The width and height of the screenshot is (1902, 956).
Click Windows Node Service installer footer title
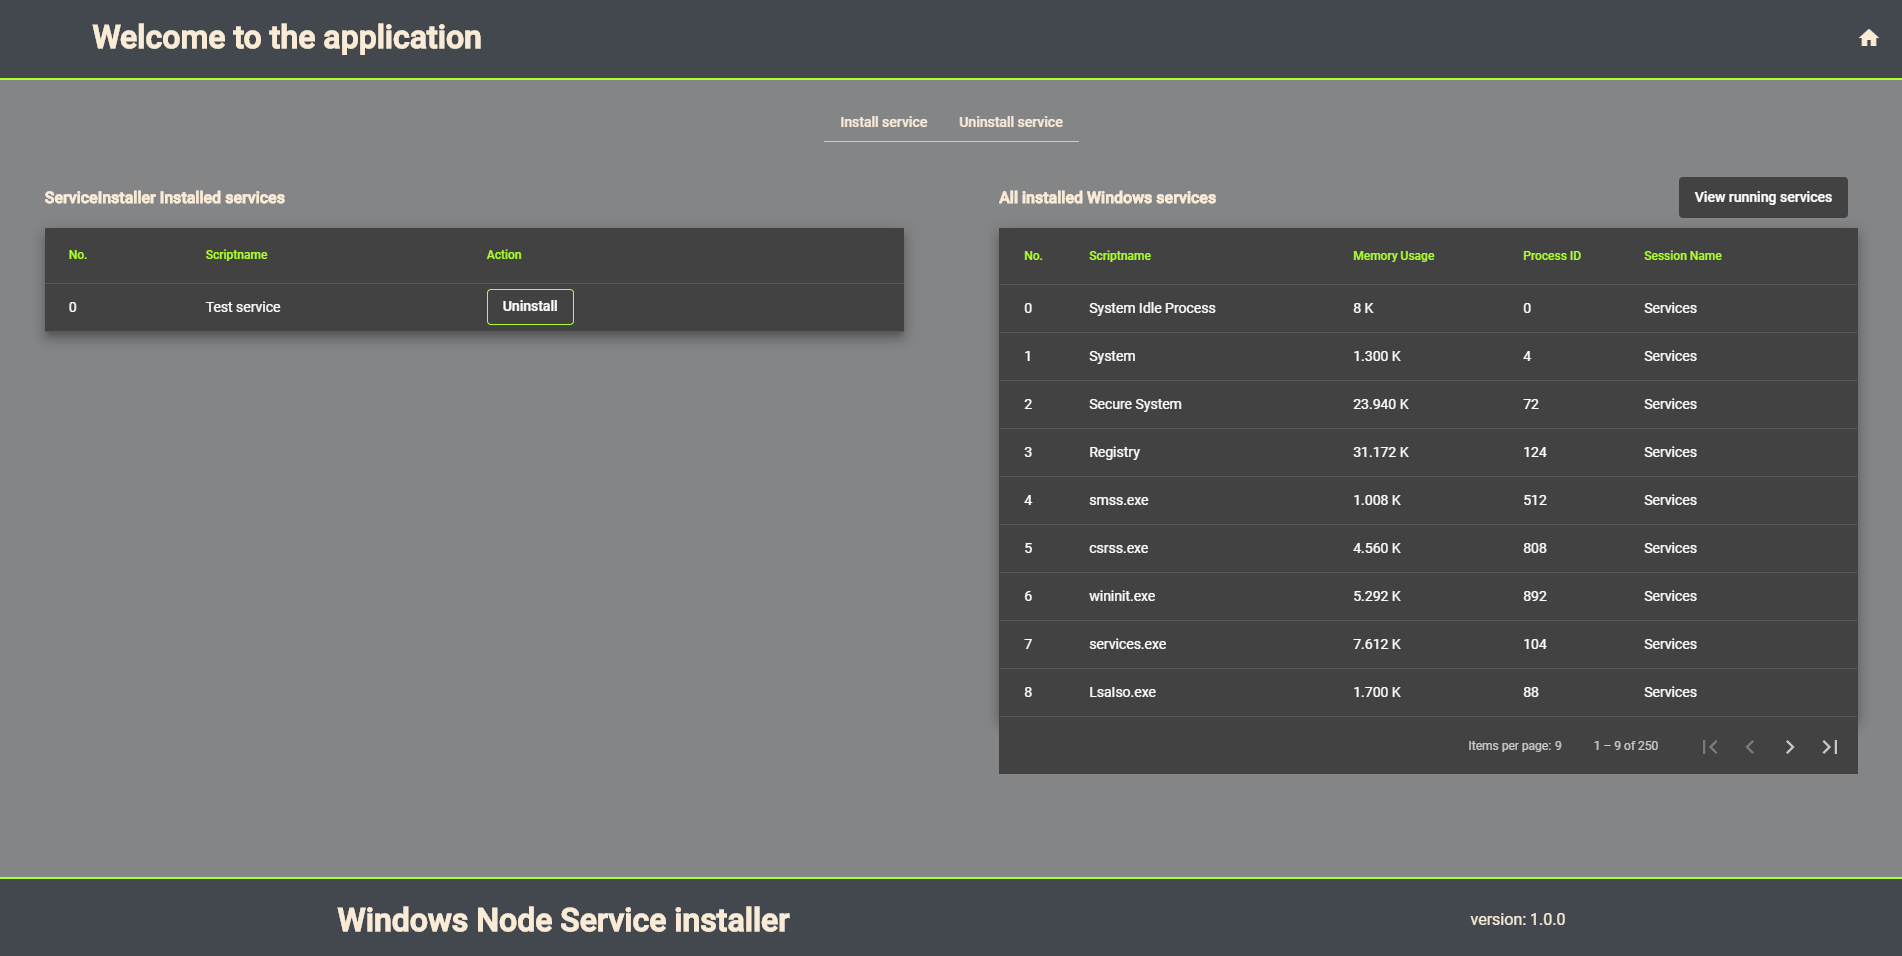point(563,920)
